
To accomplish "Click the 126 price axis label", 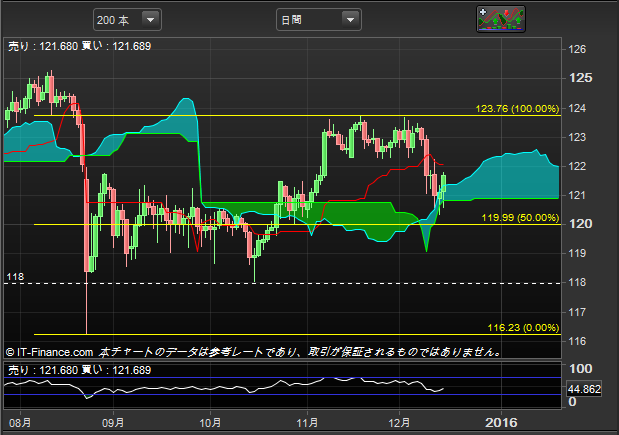I will pos(577,49).
